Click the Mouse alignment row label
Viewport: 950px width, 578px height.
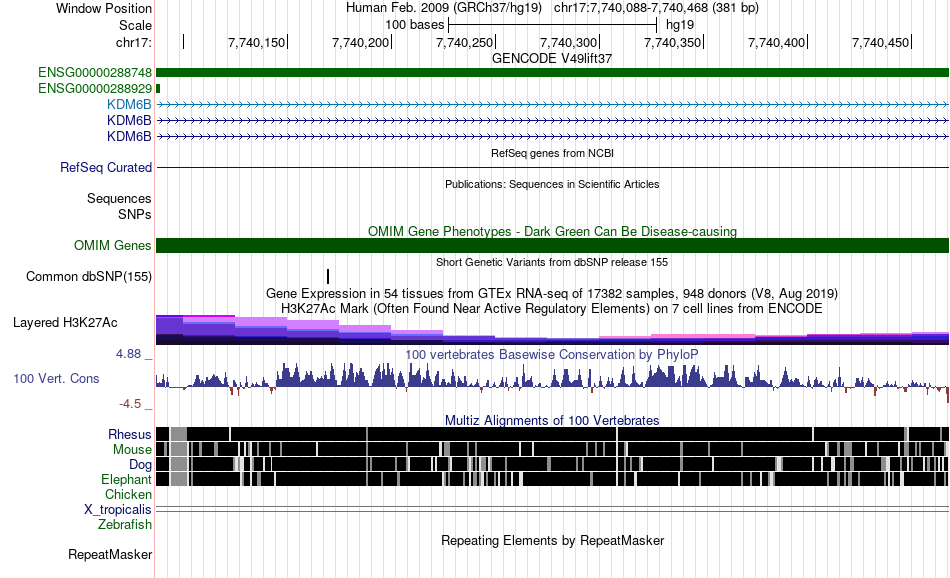tap(132, 450)
